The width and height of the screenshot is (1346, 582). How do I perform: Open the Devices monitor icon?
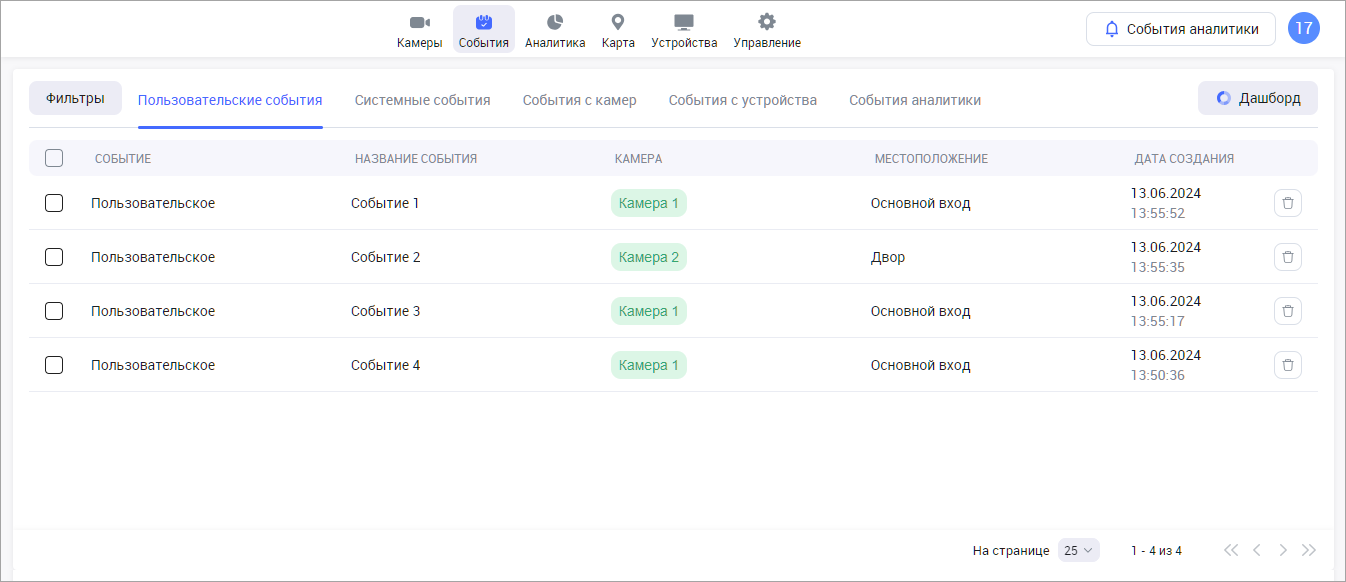click(684, 23)
